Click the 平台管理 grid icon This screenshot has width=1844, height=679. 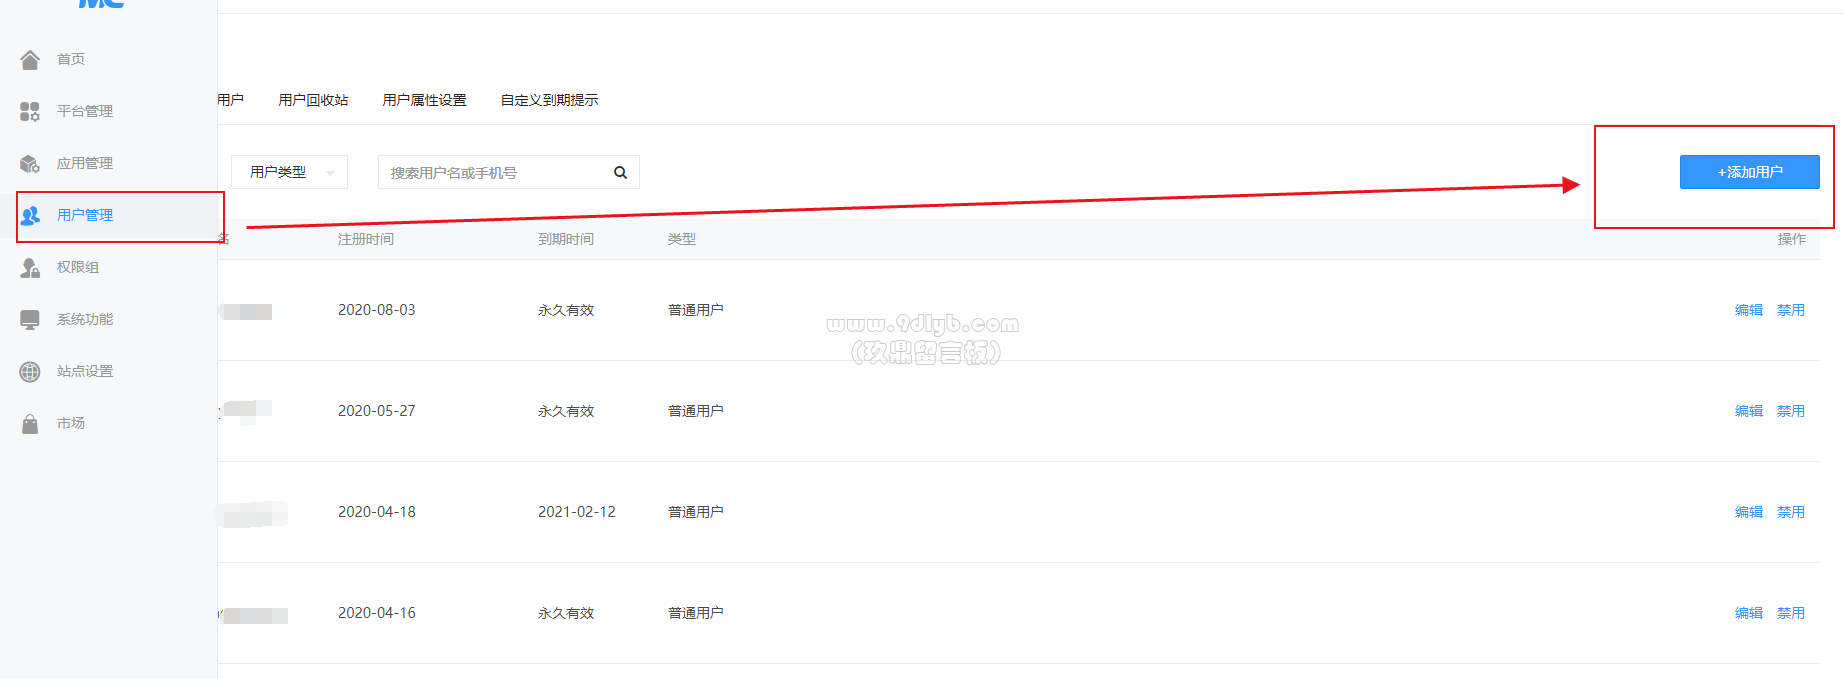(x=30, y=111)
